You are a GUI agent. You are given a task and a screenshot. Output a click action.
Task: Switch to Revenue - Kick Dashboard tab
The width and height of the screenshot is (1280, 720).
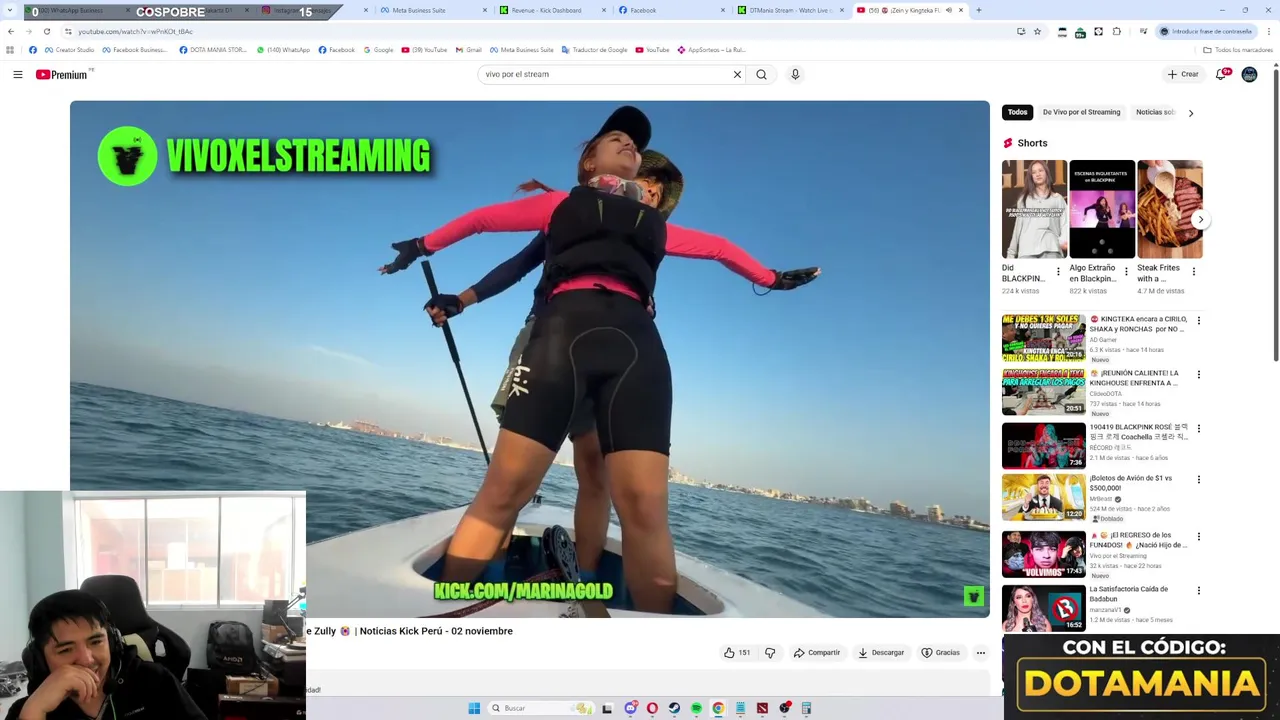(x=550, y=10)
